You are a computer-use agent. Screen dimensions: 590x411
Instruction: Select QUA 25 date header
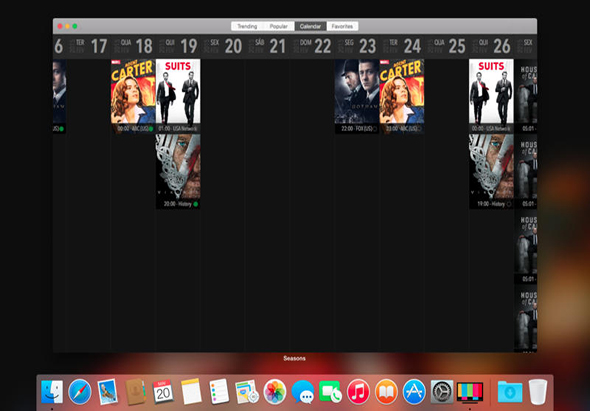(x=447, y=46)
